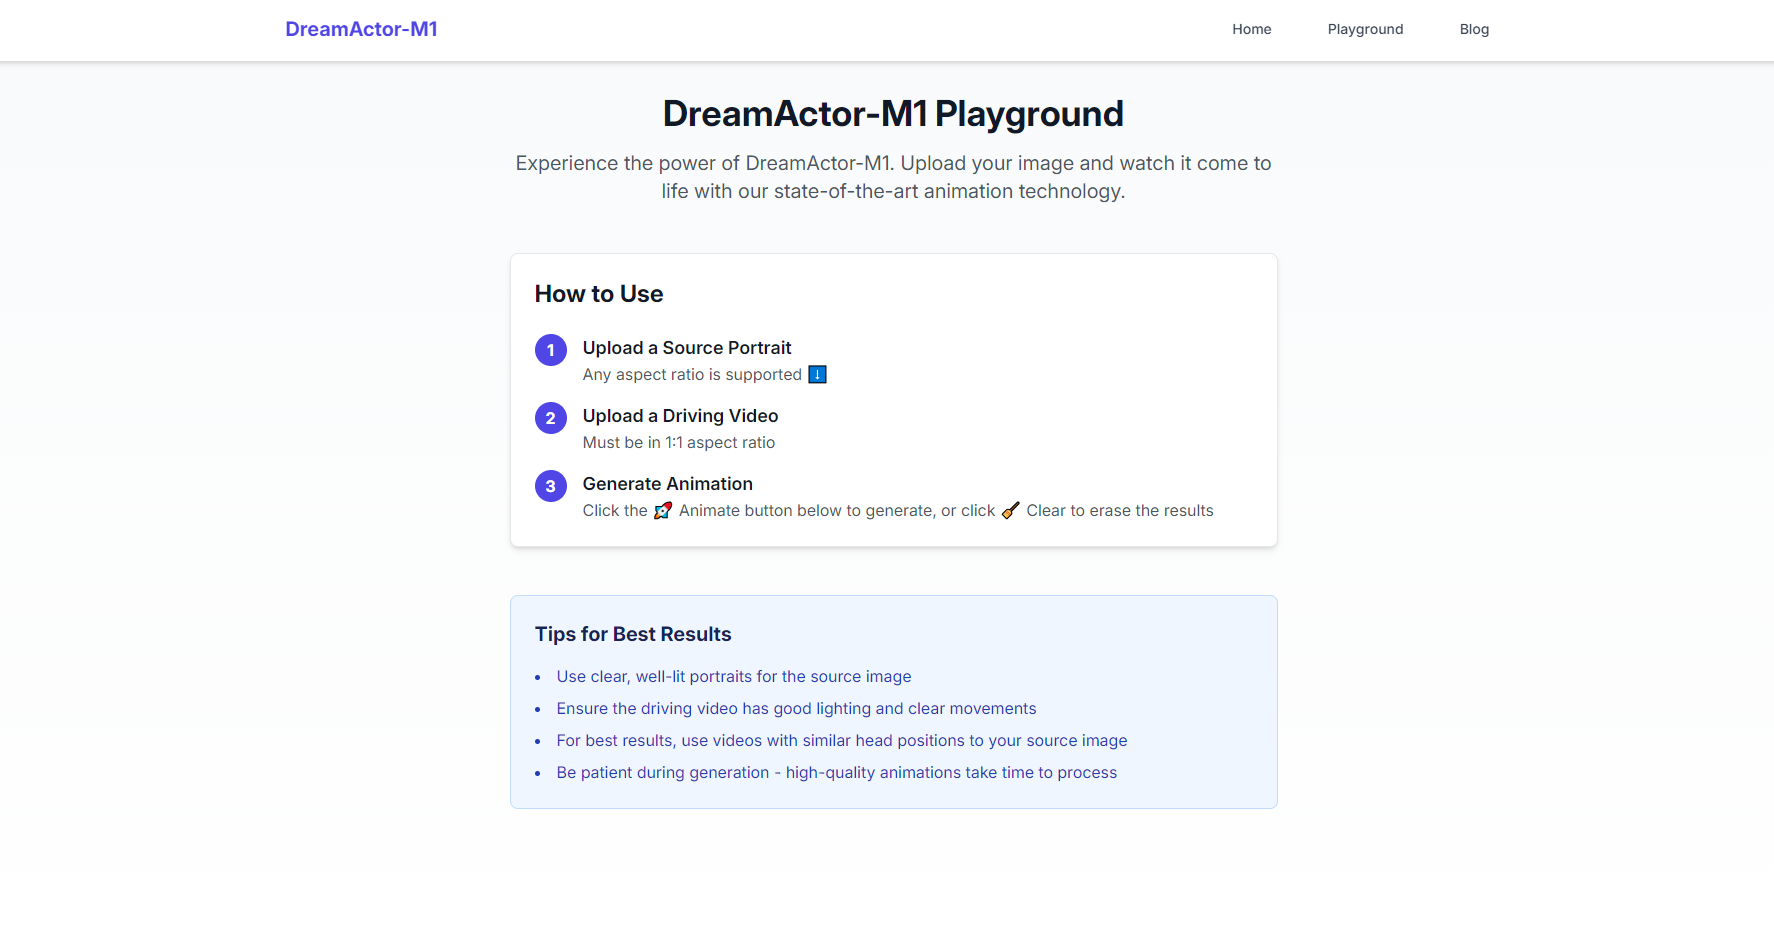
Task: Click the driving video lighting tip
Action: click(x=796, y=708)
